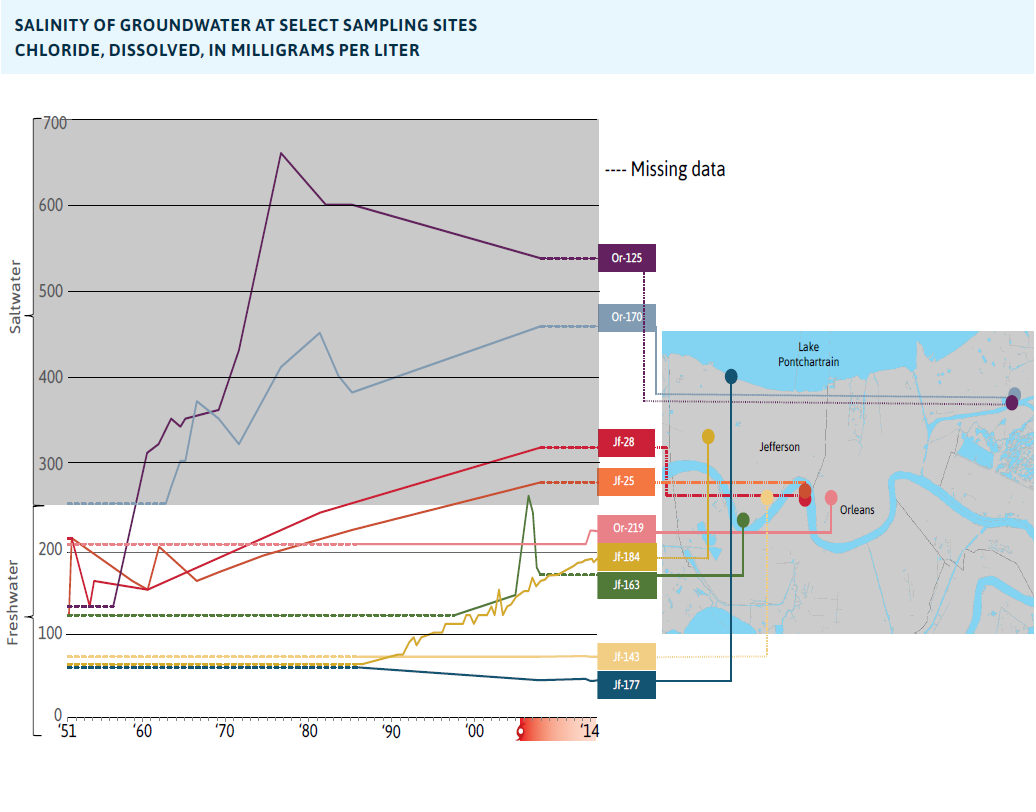Screen dimensions: 1036x812
Task: Click the pink Or-219 map marker
Action: tap(831, 497)
